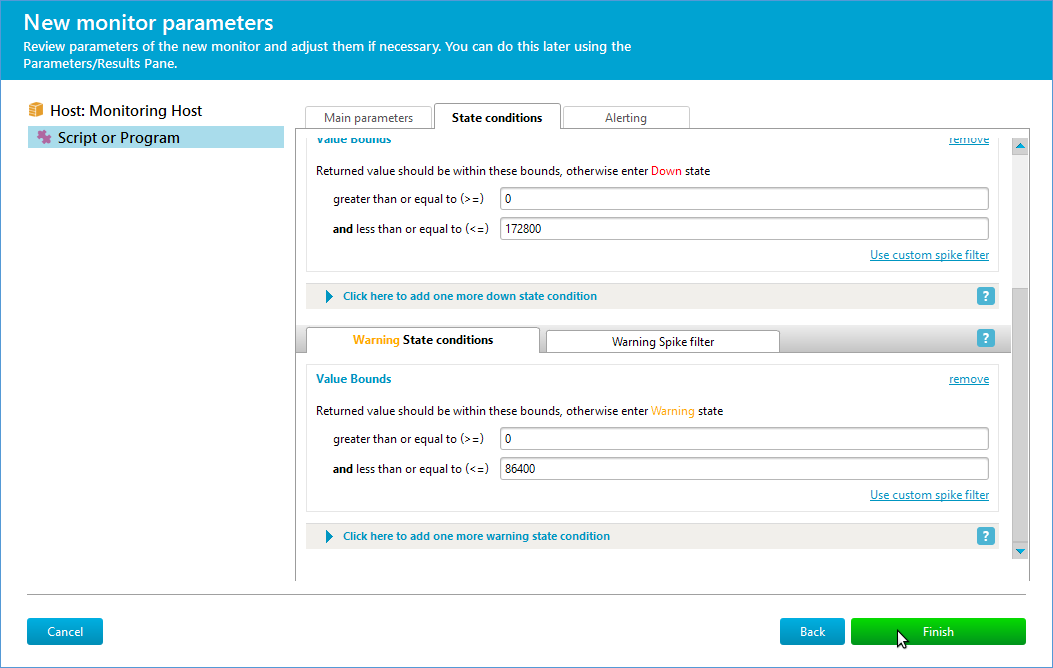The image size is (1053, 668).
Task: Click the Down upper bound field 172800
Action: pos(744,228)
